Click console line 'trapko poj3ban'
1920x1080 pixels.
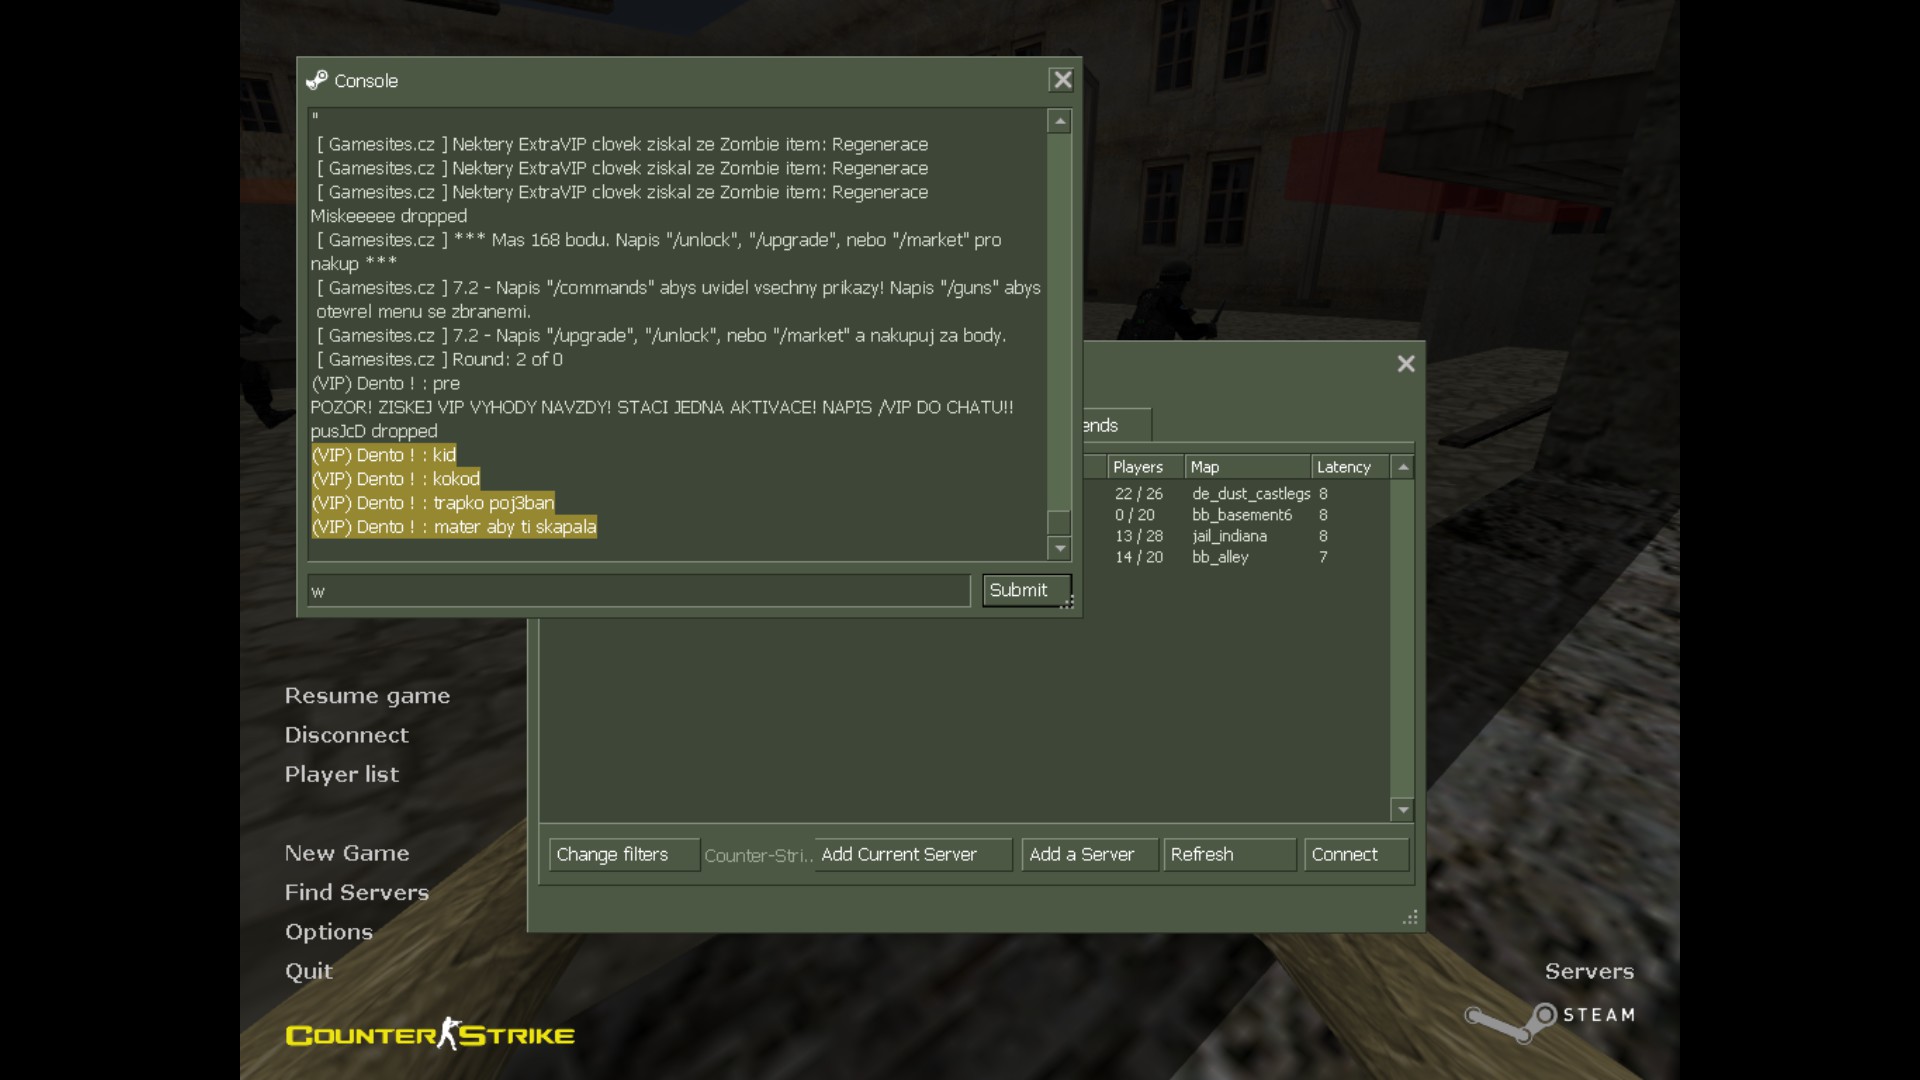pyautogui.click(x=432, y=503)
